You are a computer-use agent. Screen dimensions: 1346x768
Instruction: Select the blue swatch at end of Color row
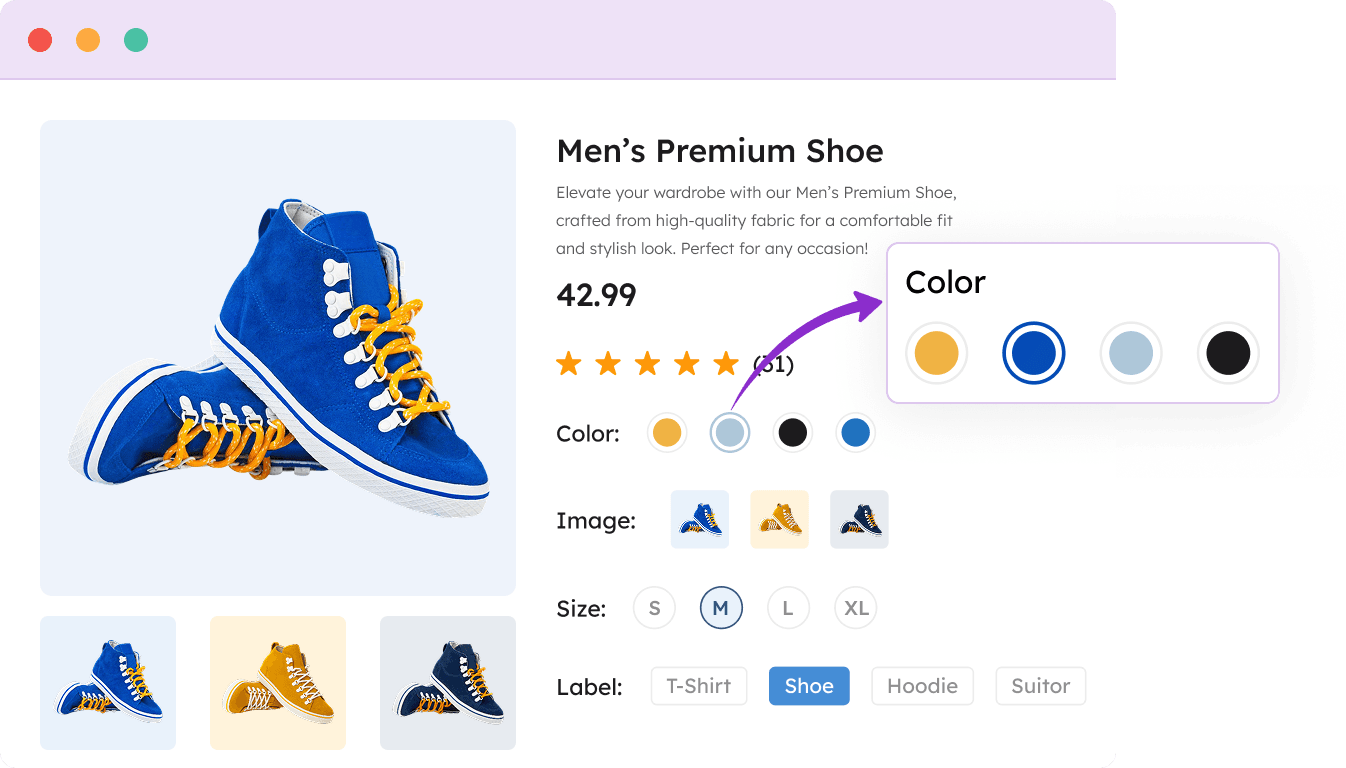point(855,433)
